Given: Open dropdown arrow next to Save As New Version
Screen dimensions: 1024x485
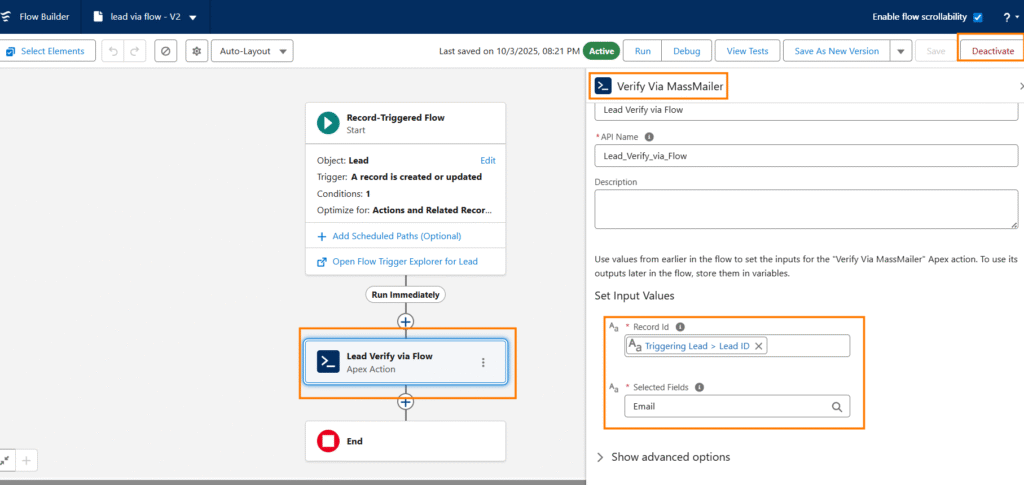Looking at the screenshot, I should click(900, 51).
